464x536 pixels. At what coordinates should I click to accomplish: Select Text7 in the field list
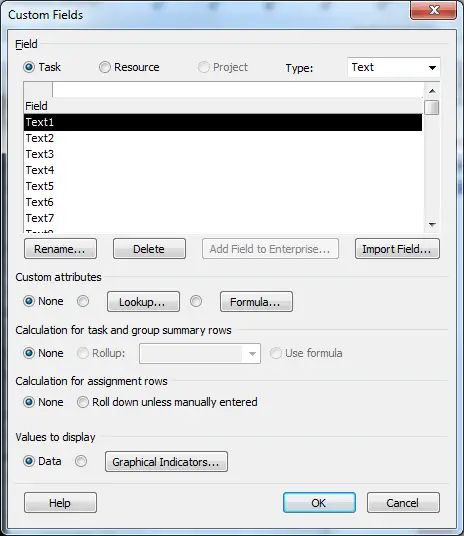[223, 218]
